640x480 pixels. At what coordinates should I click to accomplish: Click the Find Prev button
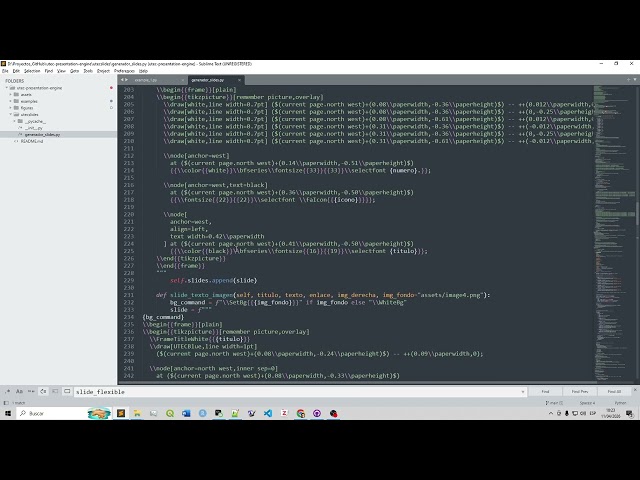(x=580, y=391)
